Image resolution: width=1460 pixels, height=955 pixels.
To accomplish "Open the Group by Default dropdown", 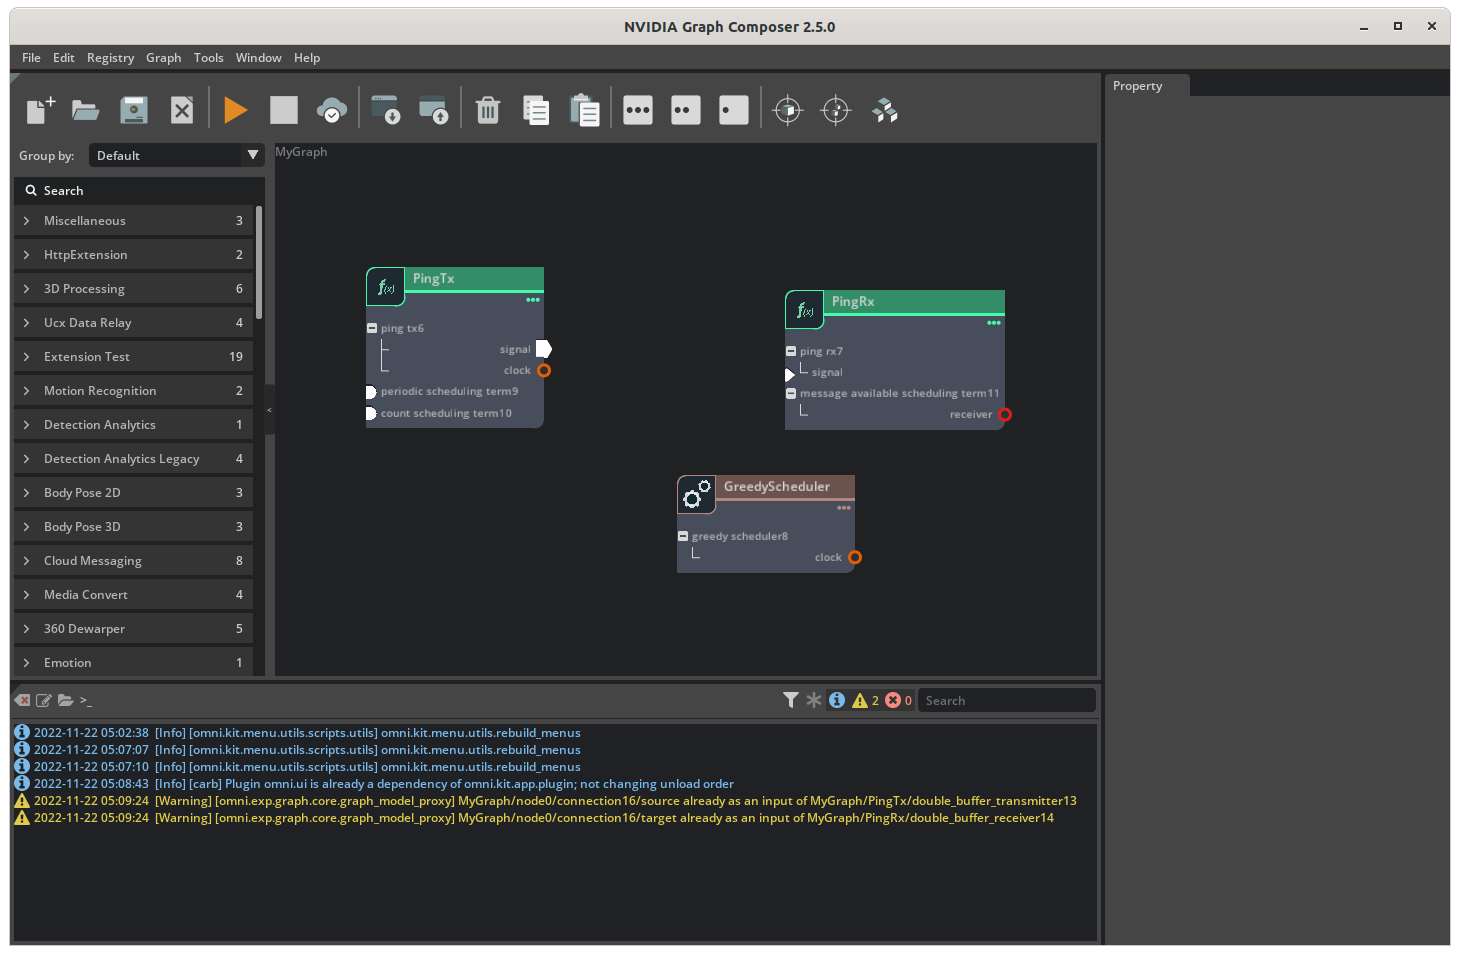I will (177, 155).
